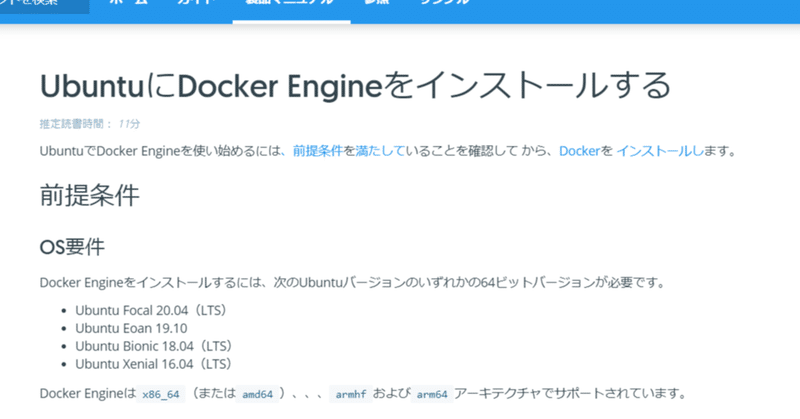Screen dimensions: 800x419
Task: Open the 前提条件 link in intro sentence
Action: coord(317,151)
